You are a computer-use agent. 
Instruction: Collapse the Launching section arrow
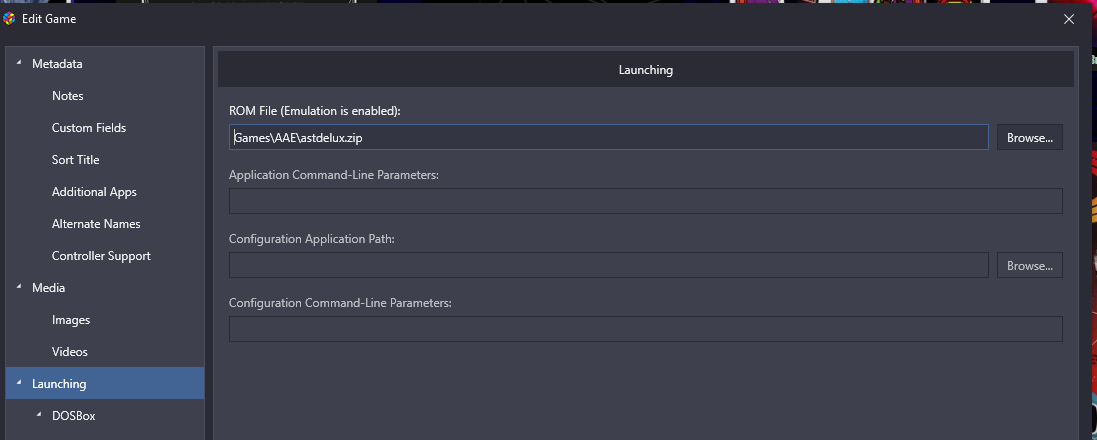click(18, 383)
